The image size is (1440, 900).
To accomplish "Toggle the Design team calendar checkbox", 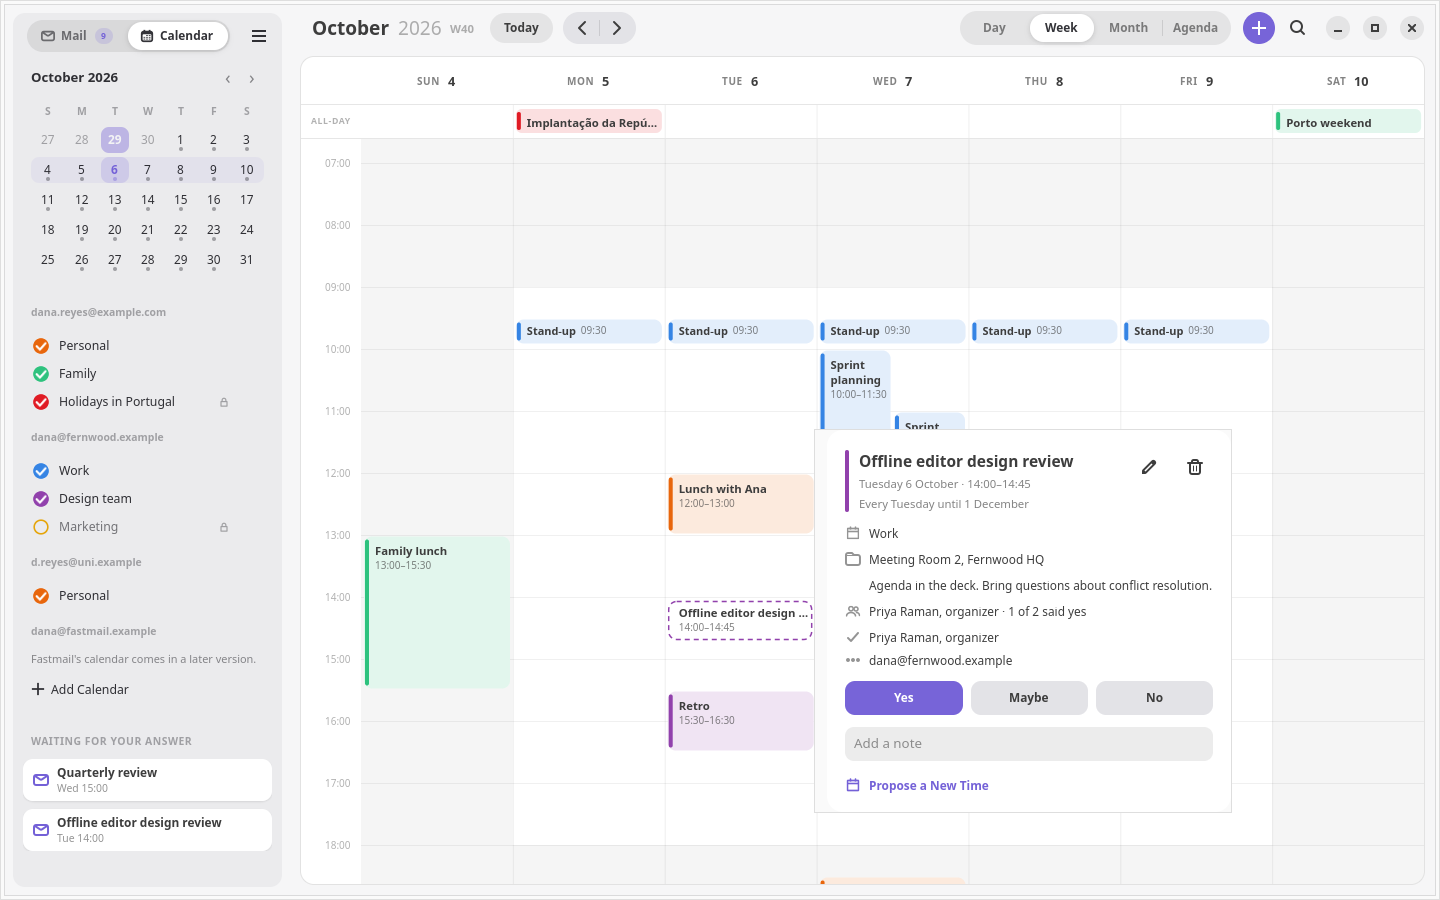I will pyautogui.click(x=41, y=499).
